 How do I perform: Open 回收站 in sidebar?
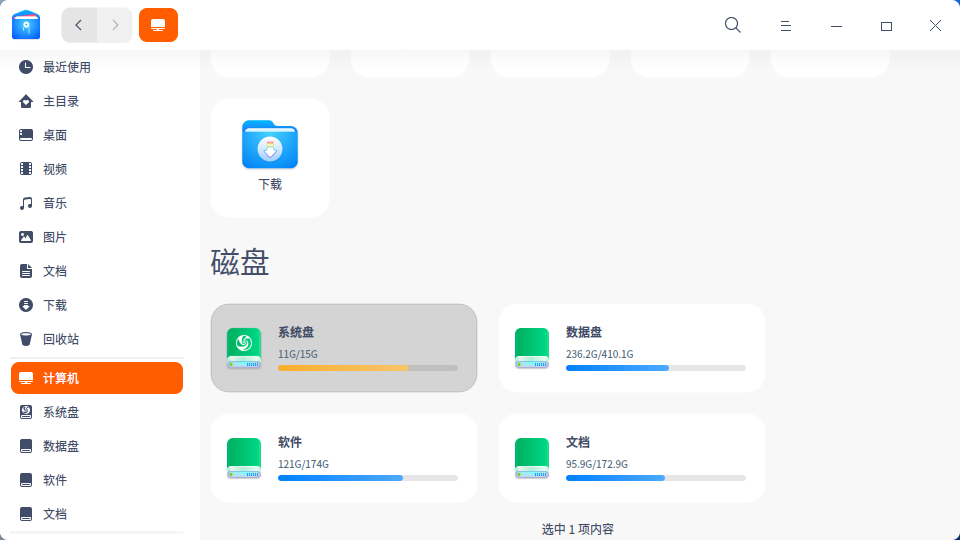point(97,339)
